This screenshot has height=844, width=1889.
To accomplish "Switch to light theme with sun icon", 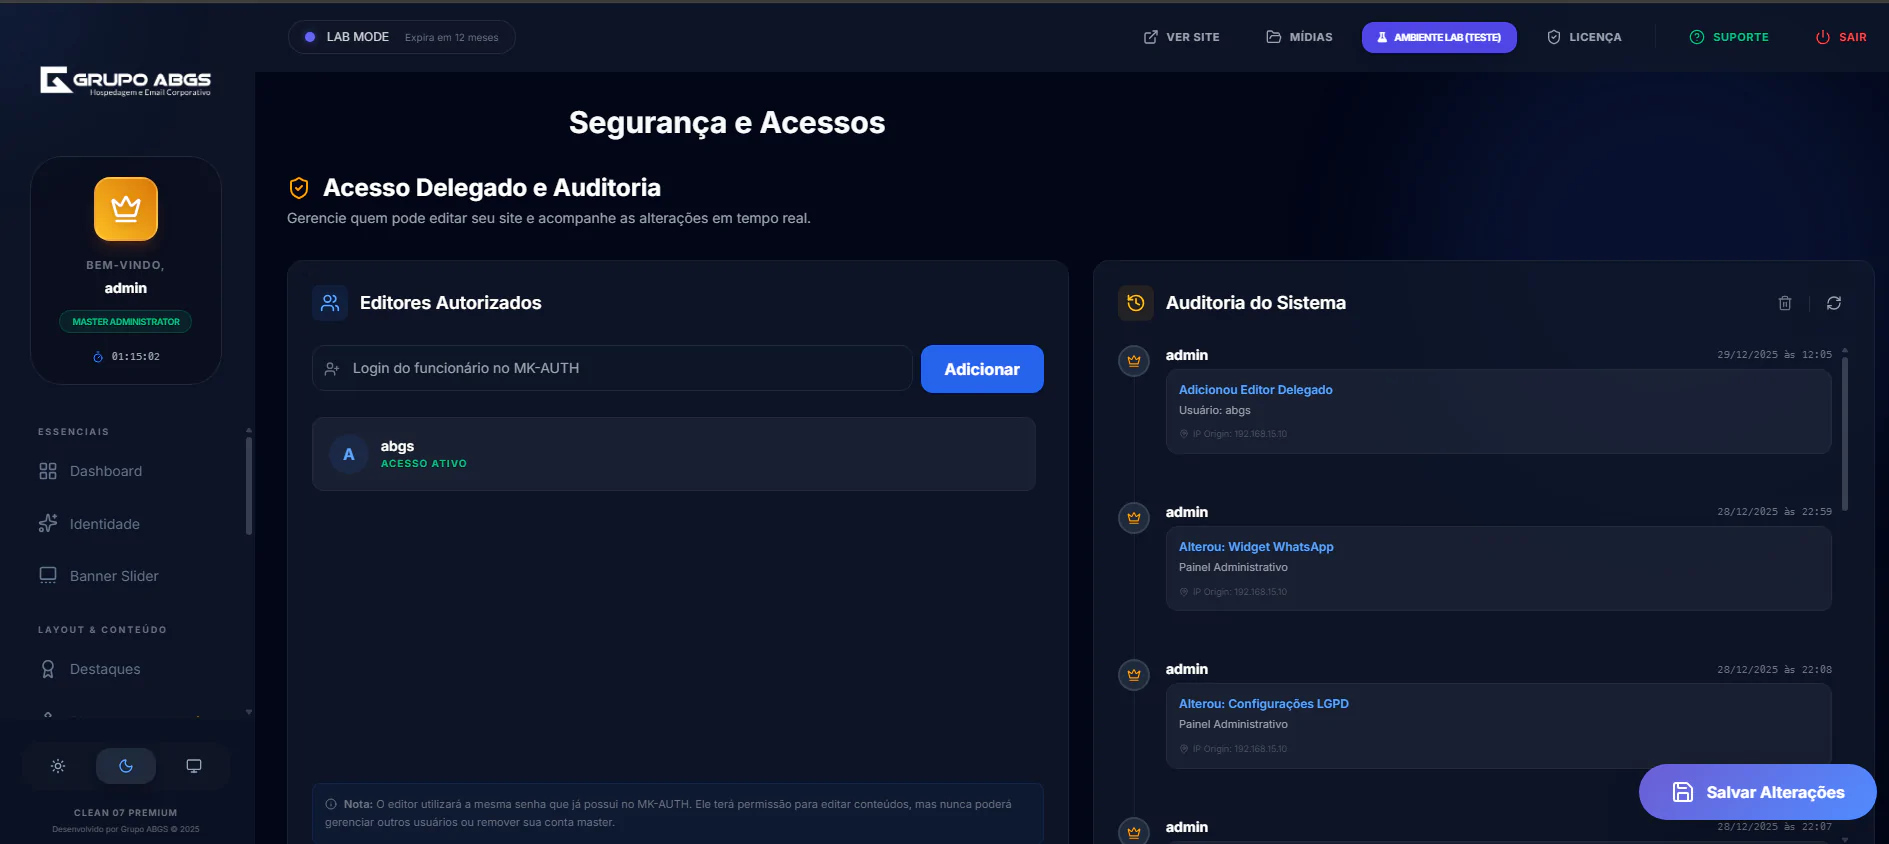I will coord(58,766).
